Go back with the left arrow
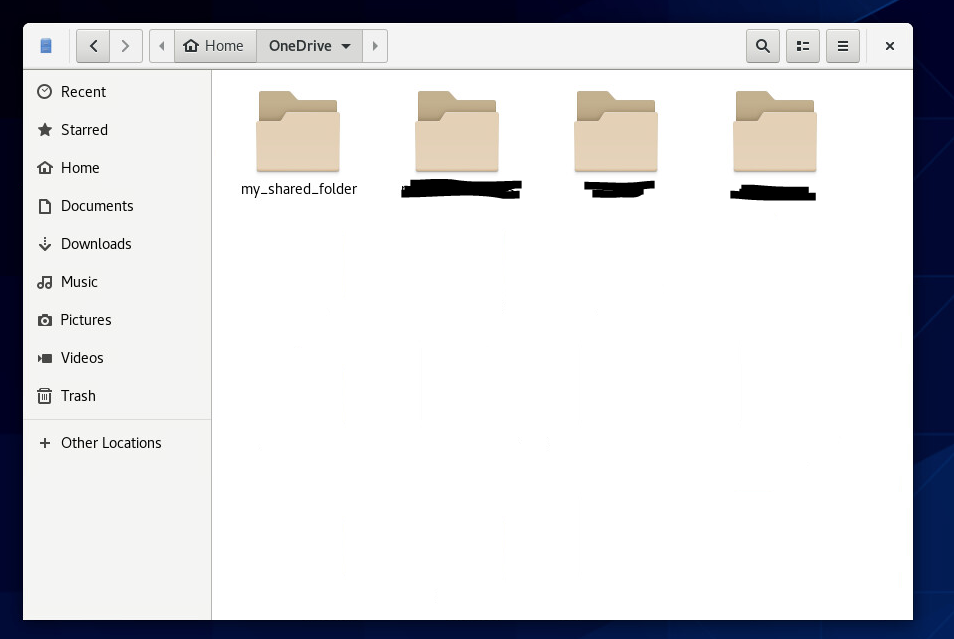This screenshot has width=954, height=639. [x=93, y=46]
